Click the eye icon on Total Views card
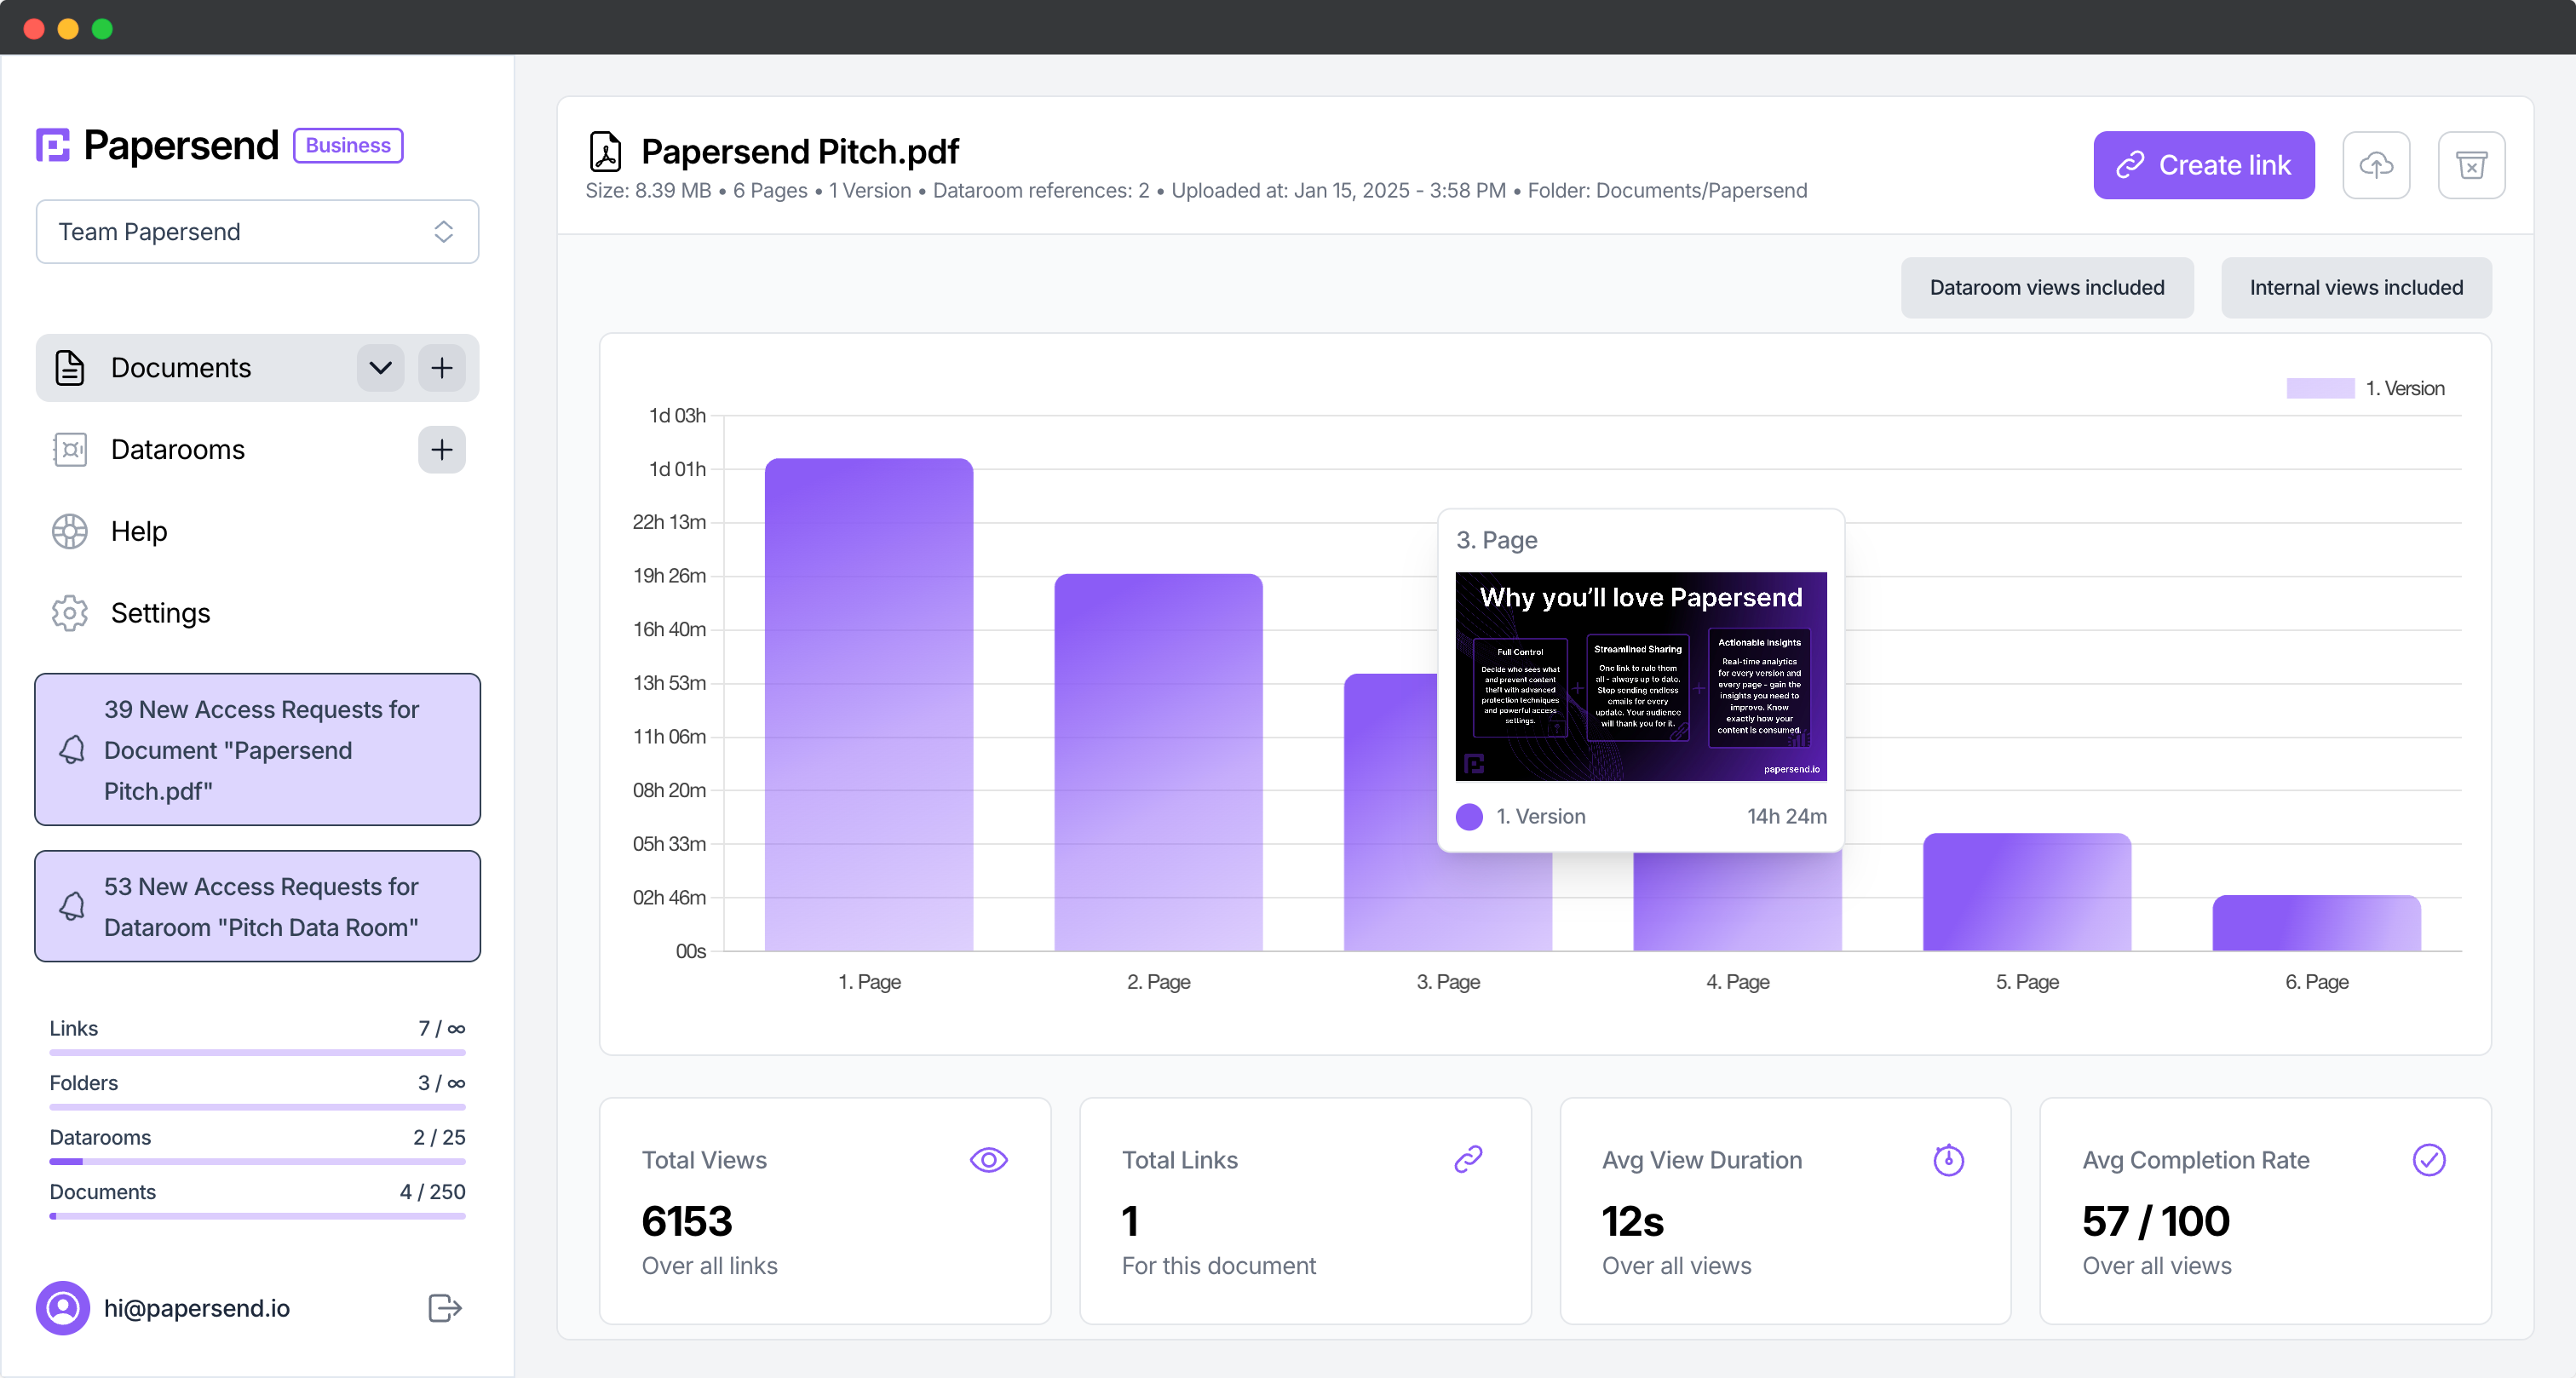This screenshot has width=2576, height=1378. [988, 1160]
